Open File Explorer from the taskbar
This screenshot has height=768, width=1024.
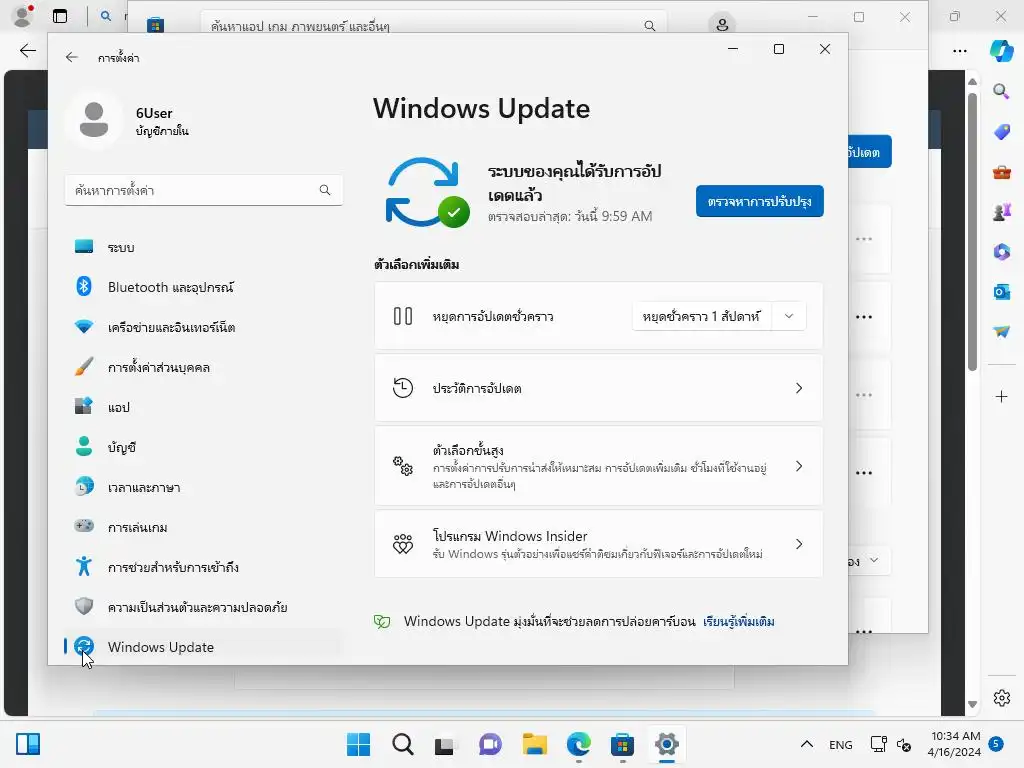point(534,744)
